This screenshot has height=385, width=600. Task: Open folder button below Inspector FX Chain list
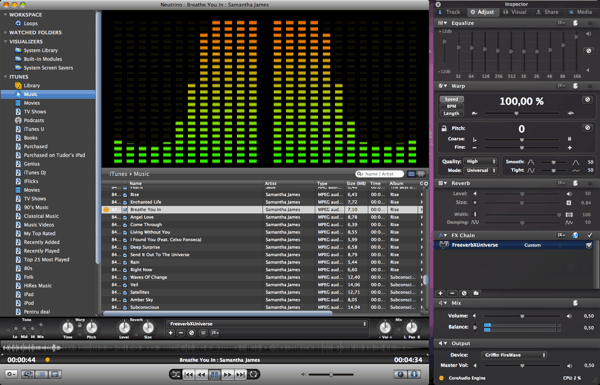pyautogui.click(x=476, y=293)
